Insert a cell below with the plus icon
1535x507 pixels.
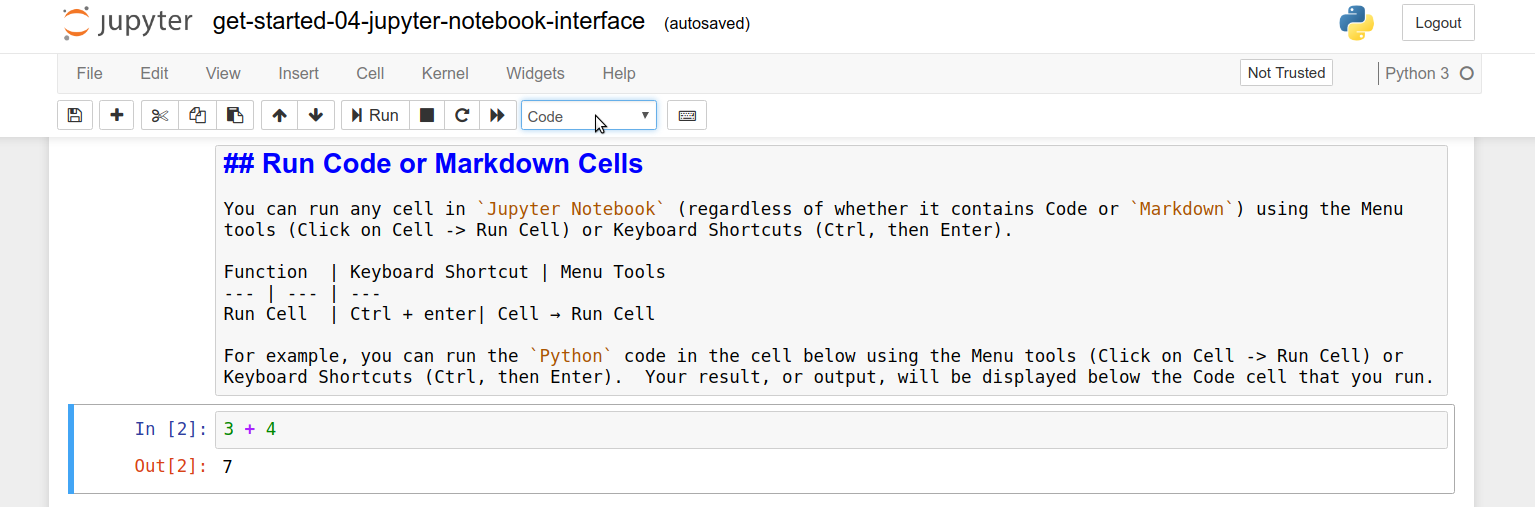pyautogui.click(x=117, y=115)
